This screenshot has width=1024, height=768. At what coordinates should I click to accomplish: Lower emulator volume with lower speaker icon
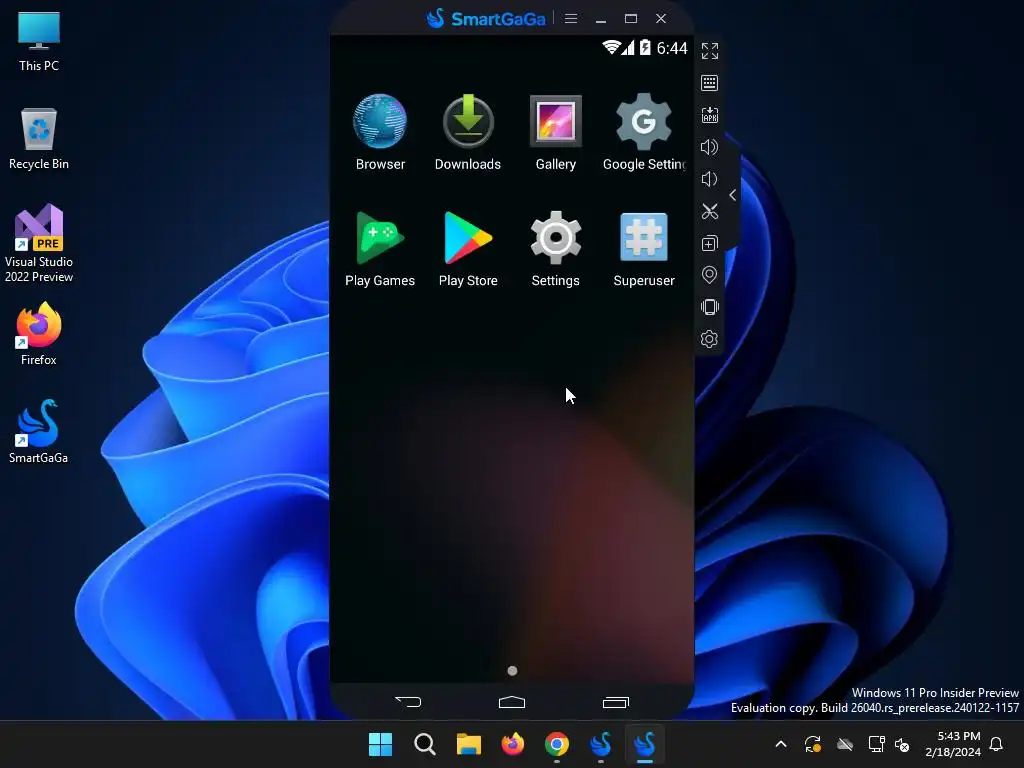[710, 179]
